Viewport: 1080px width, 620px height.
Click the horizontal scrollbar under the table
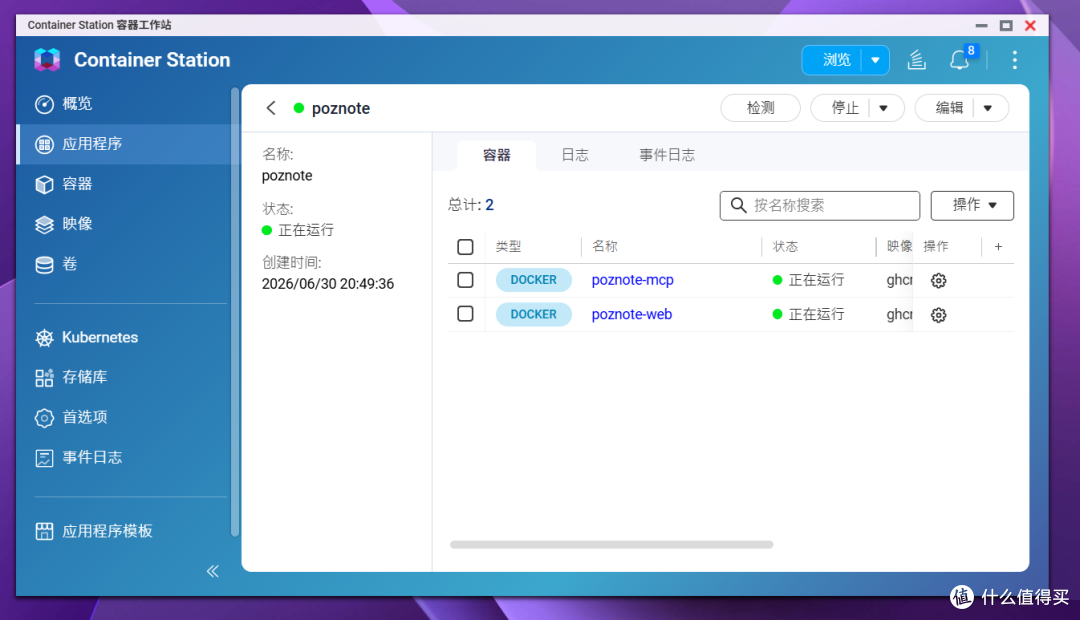(612, 545)
